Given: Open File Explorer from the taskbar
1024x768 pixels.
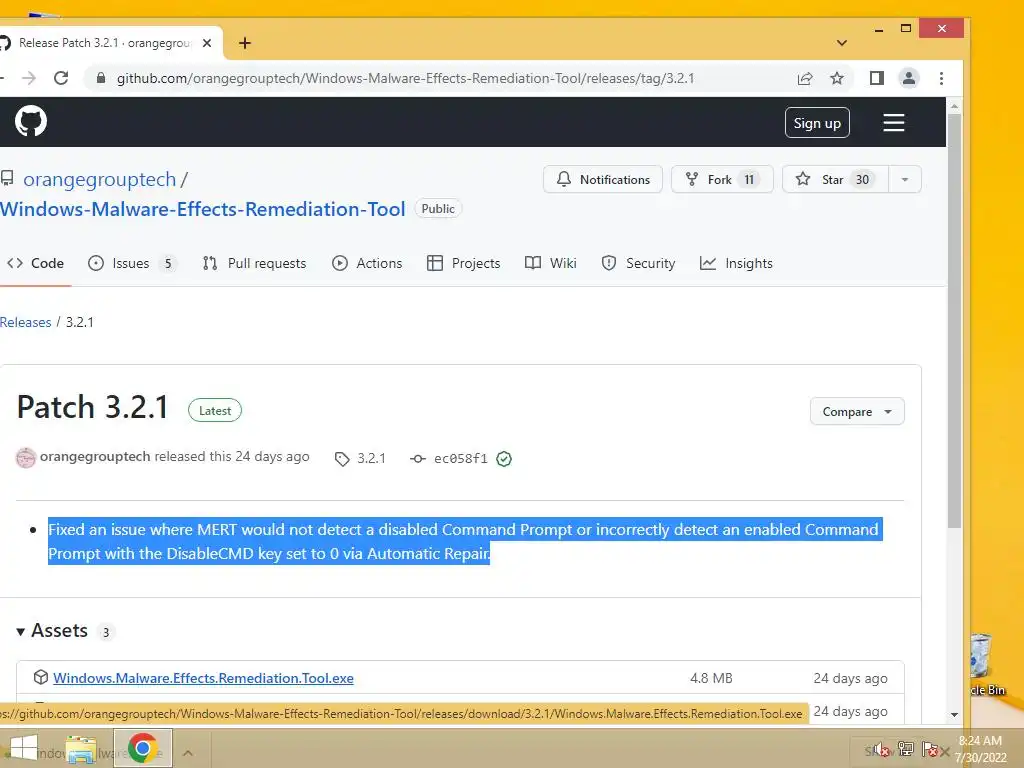Looking at the screenshot, I should (81, 749).
